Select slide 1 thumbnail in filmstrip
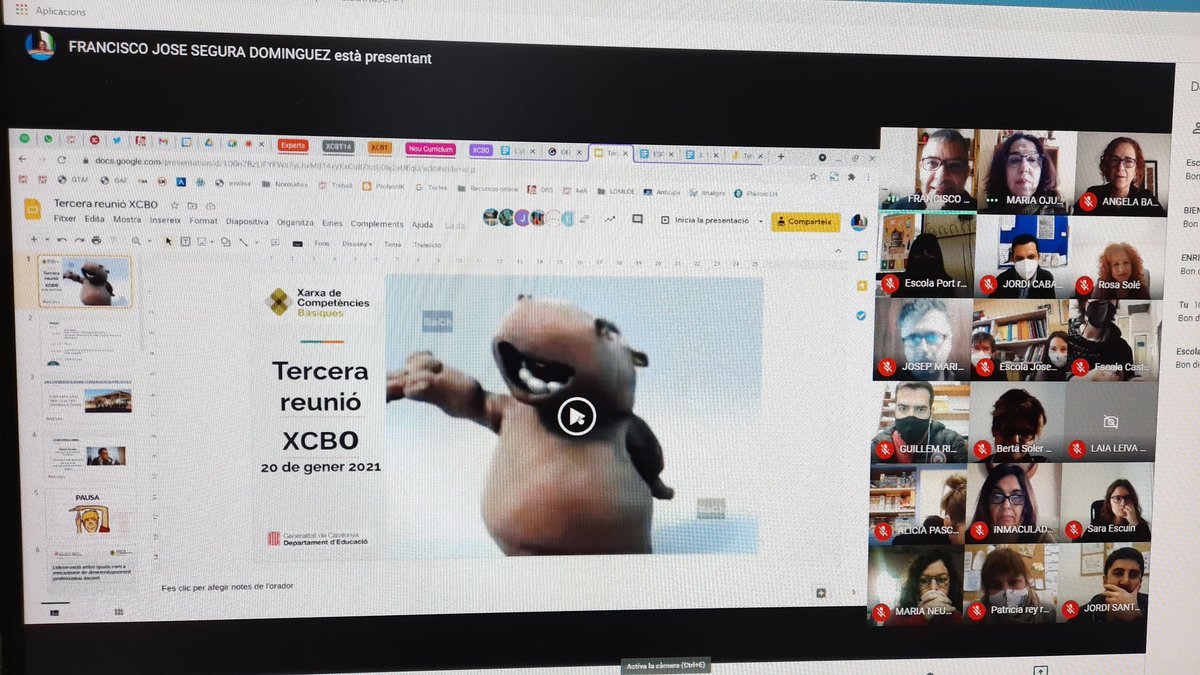 pos(85,281)
